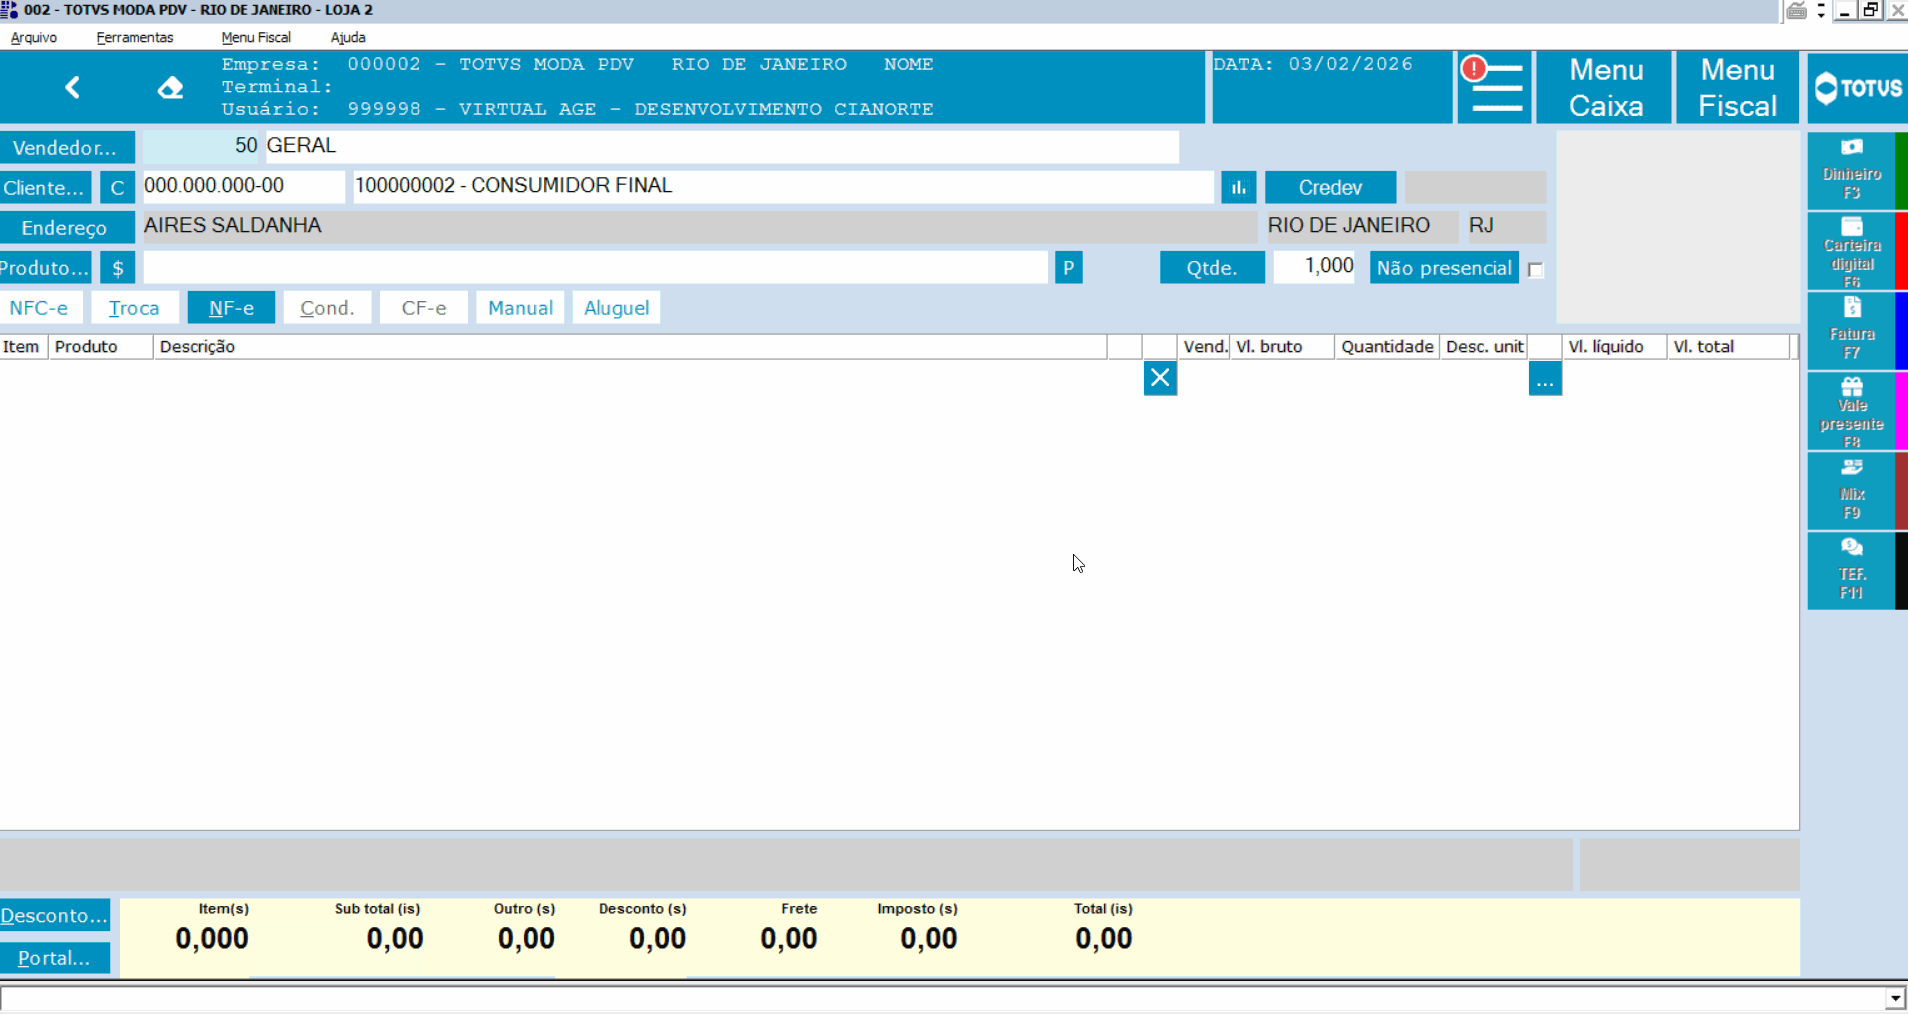The width and height of the screenshot is (1908, 1014).
Task: Open the alert hamburger menu
Action: coord(1494,87)
